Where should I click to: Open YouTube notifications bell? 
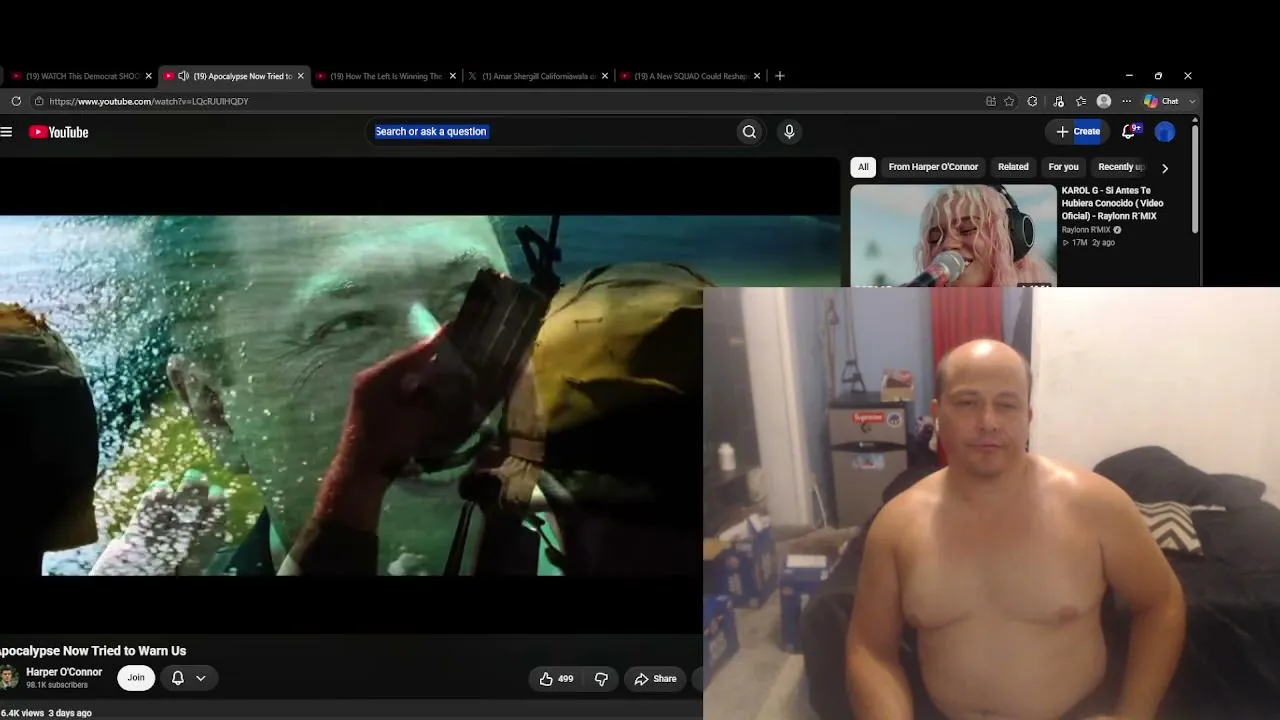tap(1129, 131)
